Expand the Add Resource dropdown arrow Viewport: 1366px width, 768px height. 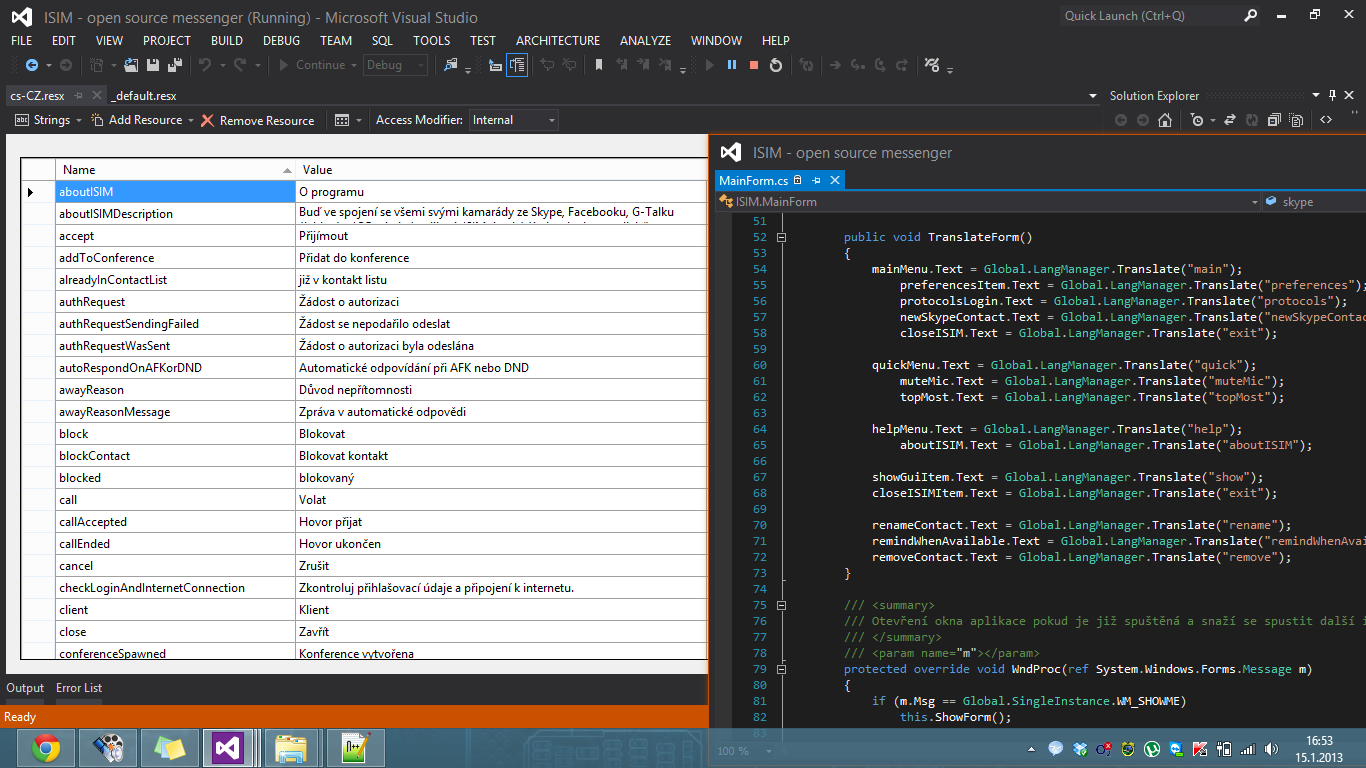(x=191, y=120)
